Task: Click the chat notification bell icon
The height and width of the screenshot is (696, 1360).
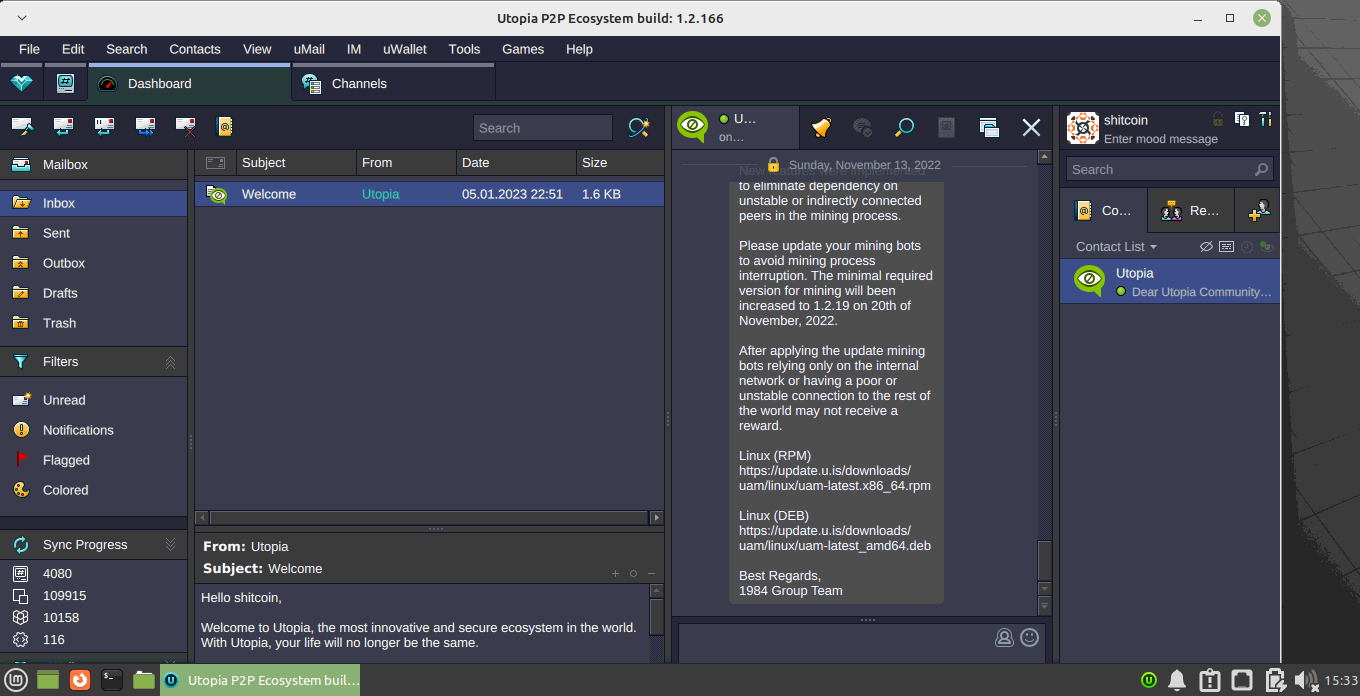Action: pos(821,127)
